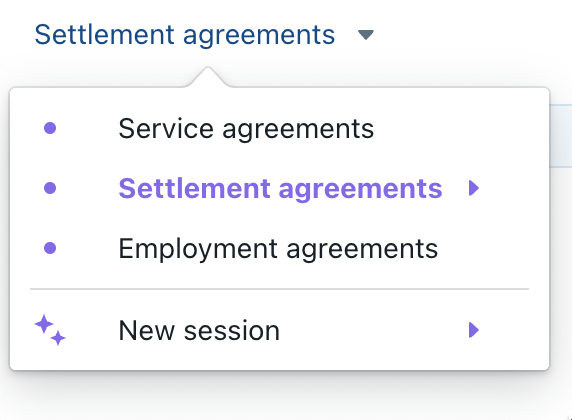Screen dimensions: 572x420
Task: Expand the Settlement agreements submenu arrow
Action: pyautogui.click(x=474, y=188)
